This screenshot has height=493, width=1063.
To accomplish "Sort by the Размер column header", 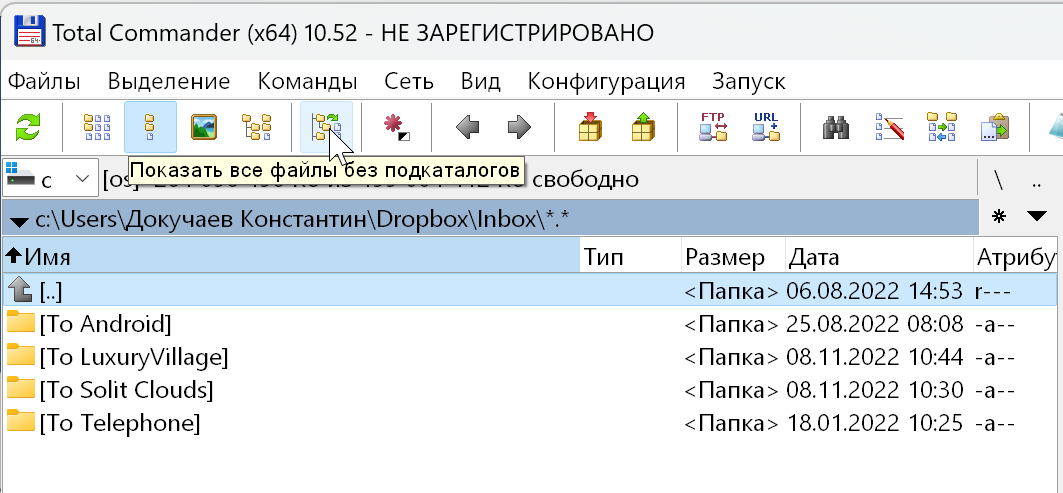I will coord(734,256).
